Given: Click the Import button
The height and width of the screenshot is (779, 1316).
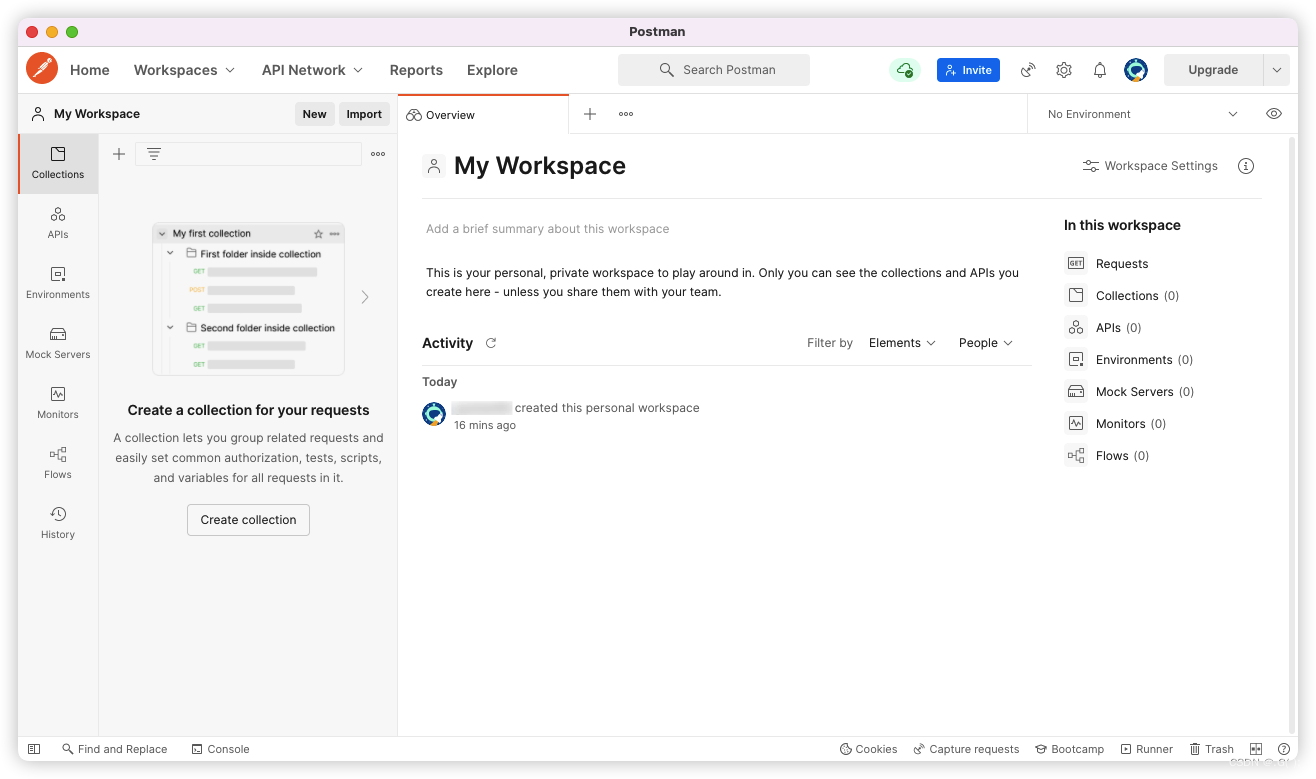Looking at the screenshot, I should [364, 114].
